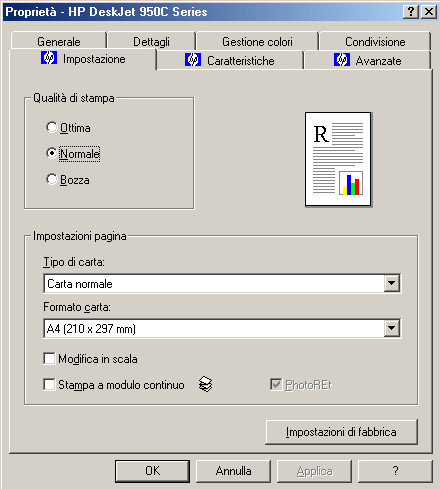Click Impostazioni di fabbrica button
The image size is (440, 489).
click(x=341, y=432)
